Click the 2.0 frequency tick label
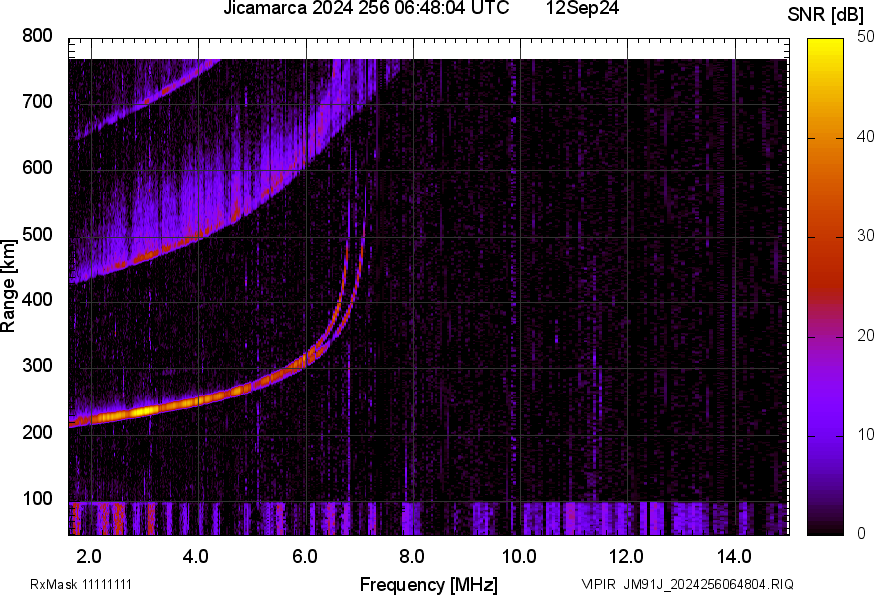 point(88,556)
